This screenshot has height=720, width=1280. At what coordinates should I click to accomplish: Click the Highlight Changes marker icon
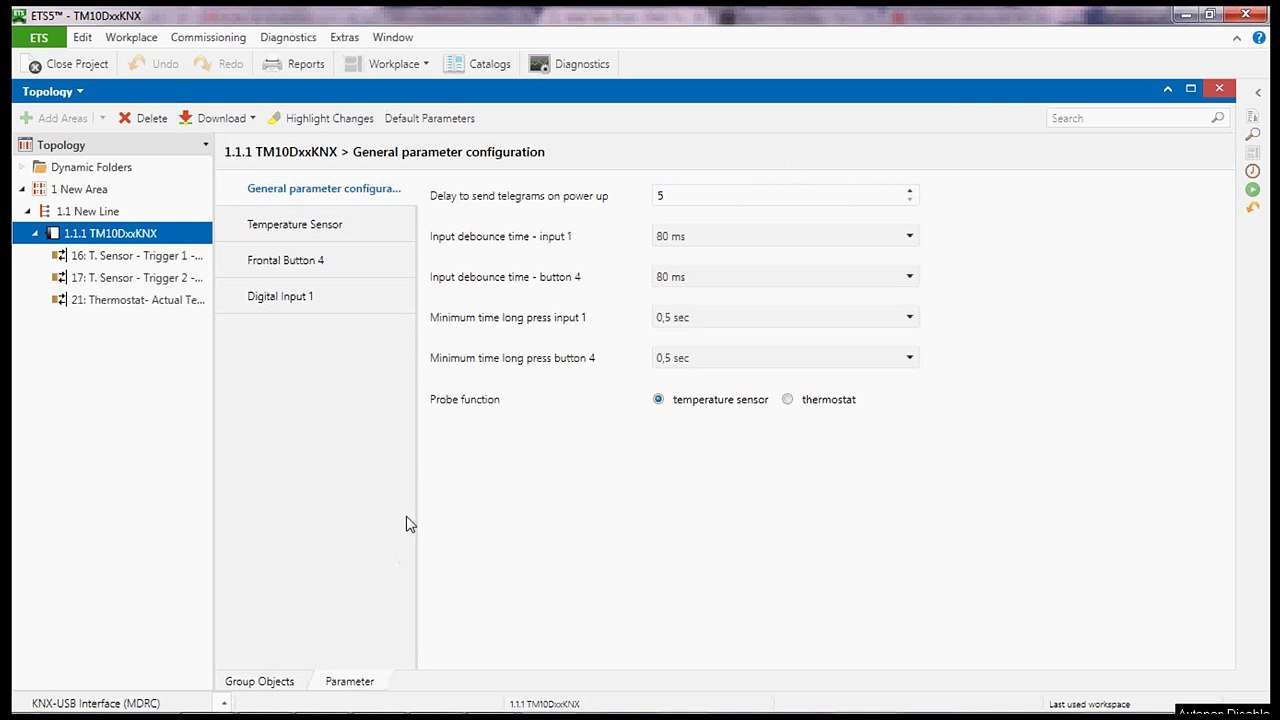pyautogui.click(x=274, y=118)
